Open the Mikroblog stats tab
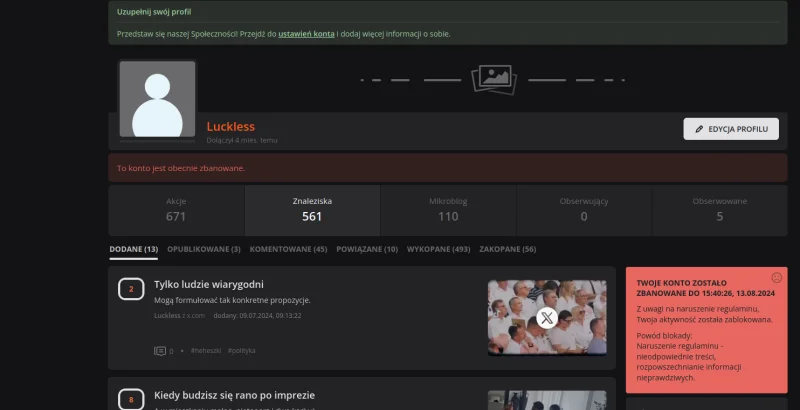The height and width of the screenshot is (410, 800). pyautogui.click(x=448, y=209)
